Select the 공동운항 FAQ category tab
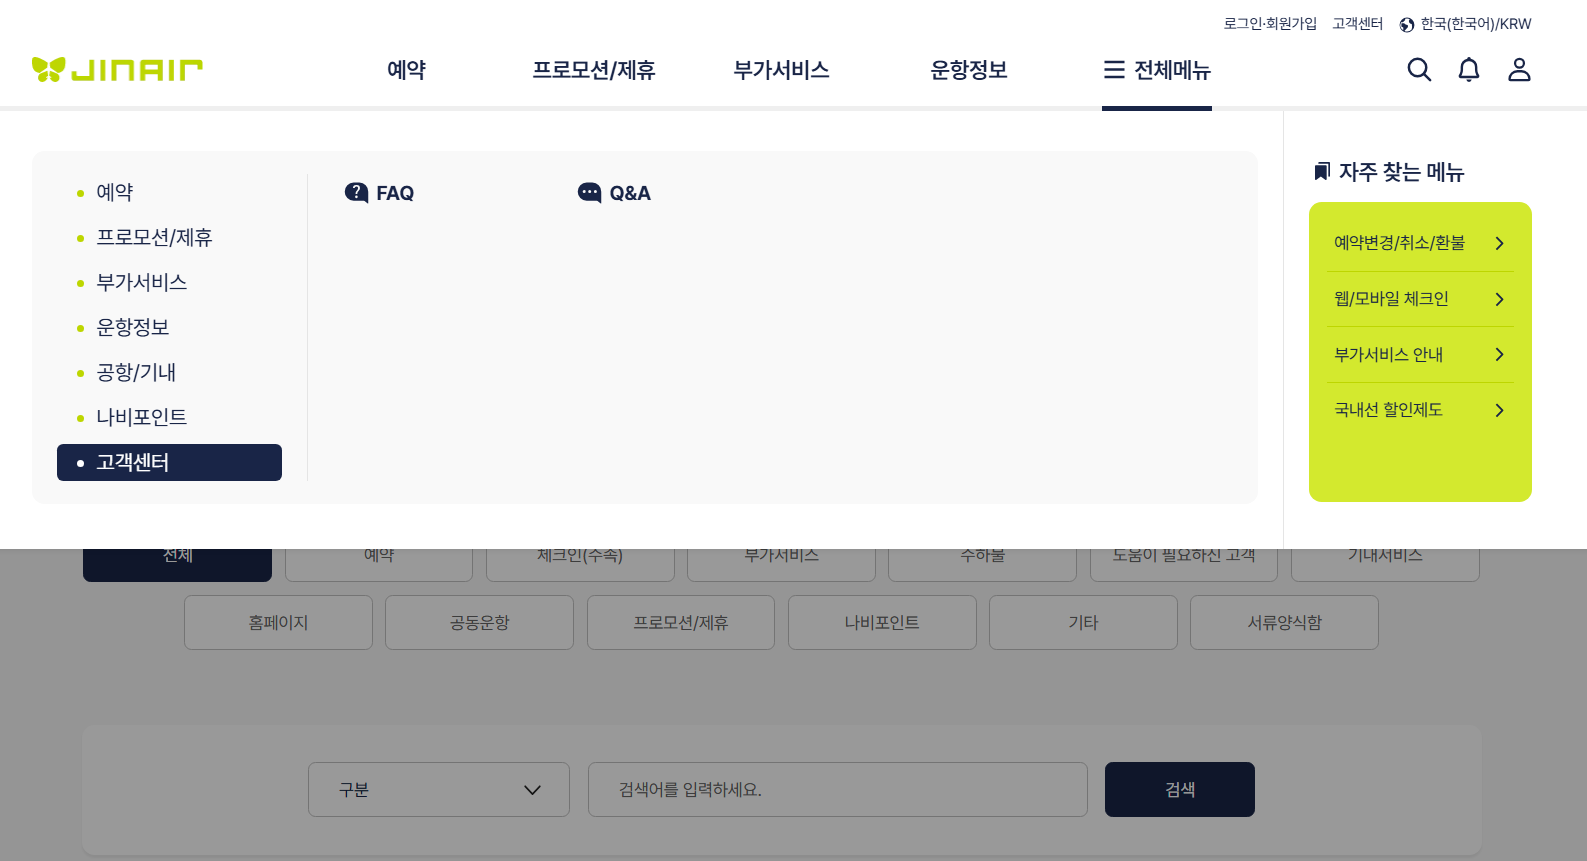1587x861 pixels. (x=479, y=622)
